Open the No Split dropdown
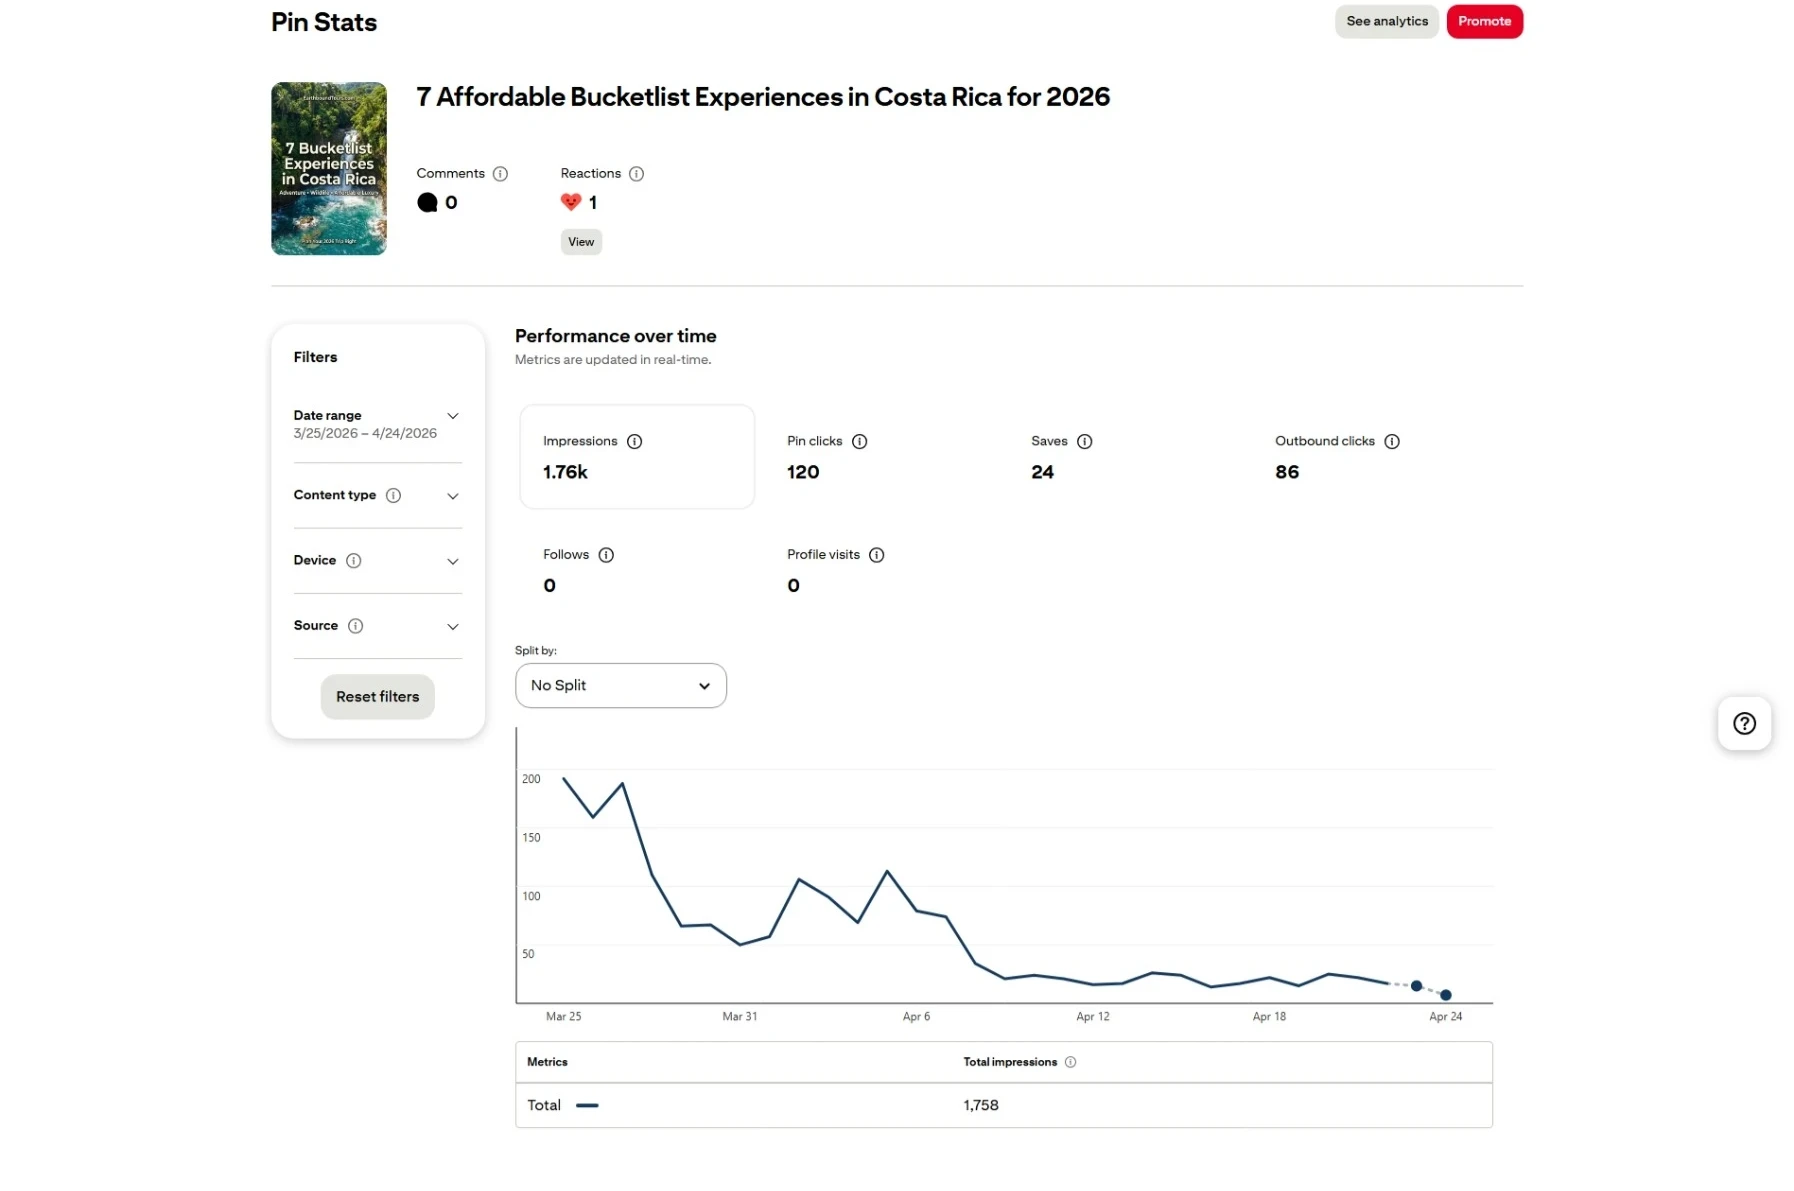This screenshot has height=1191, width=1794. pos(620,686)
